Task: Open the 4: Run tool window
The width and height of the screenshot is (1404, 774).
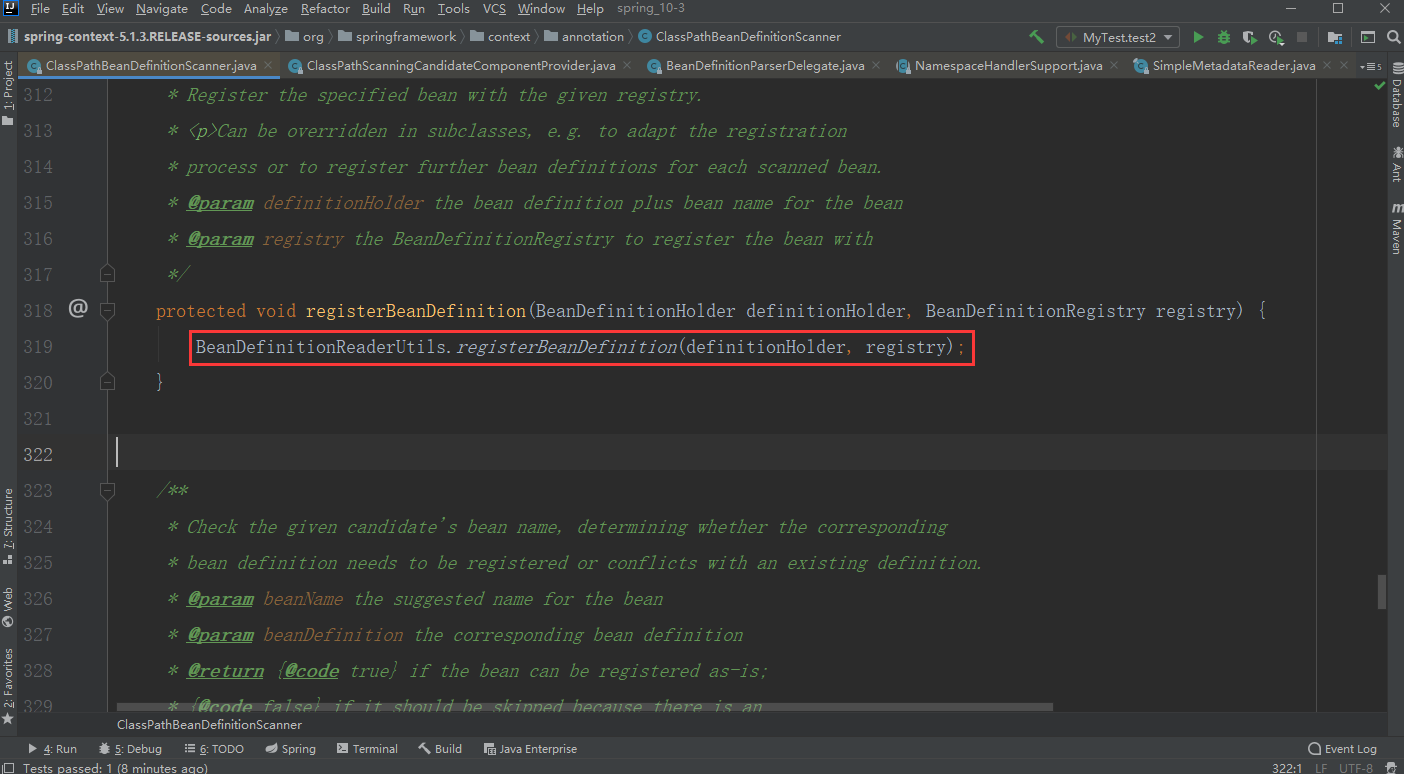Action: tap(53, 748)
